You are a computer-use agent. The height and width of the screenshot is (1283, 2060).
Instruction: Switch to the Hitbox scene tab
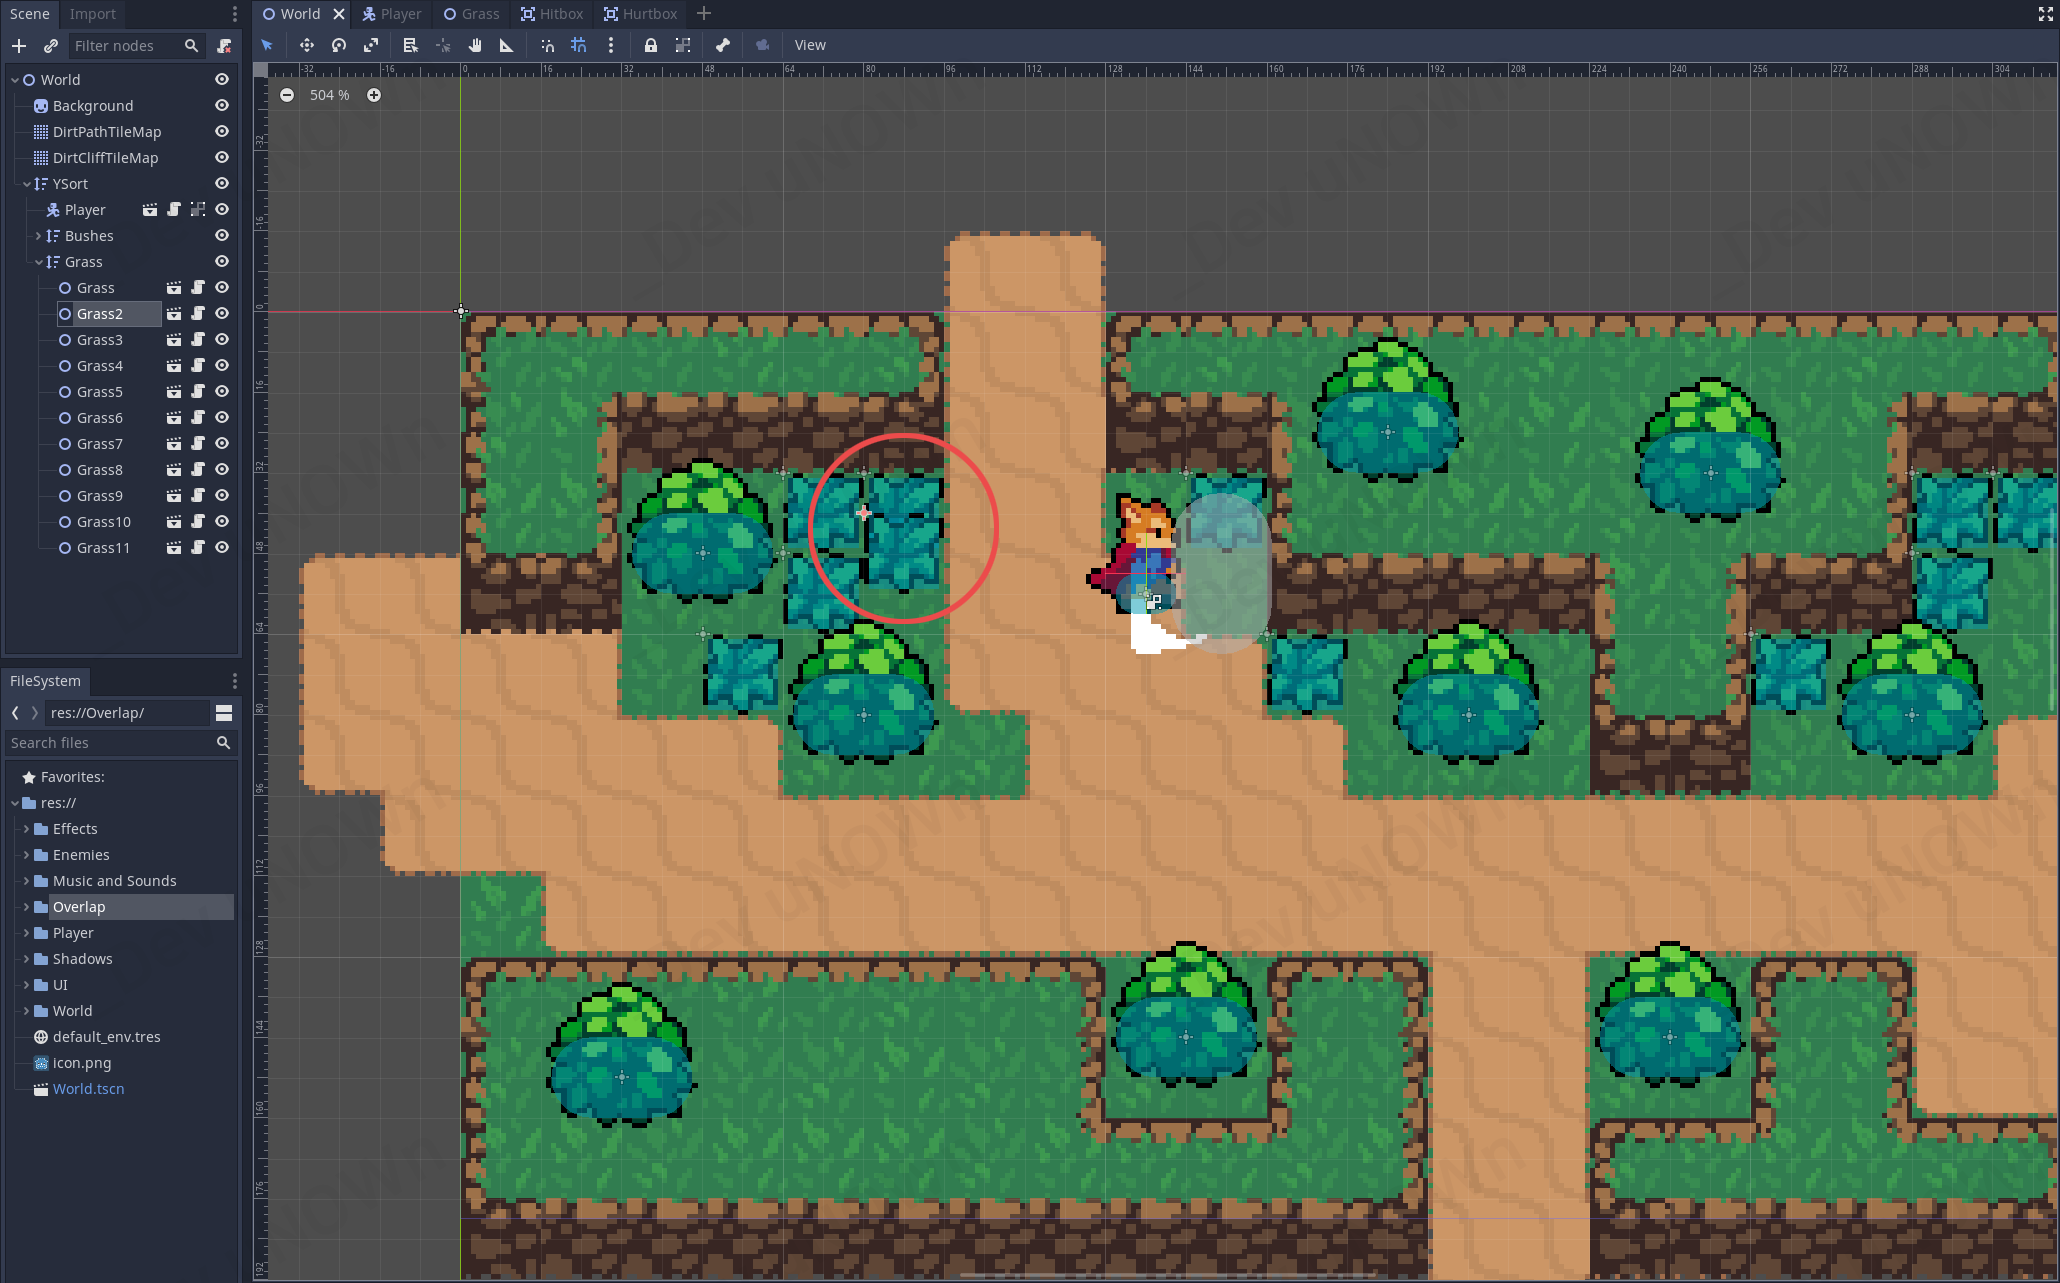pos(552,14)
